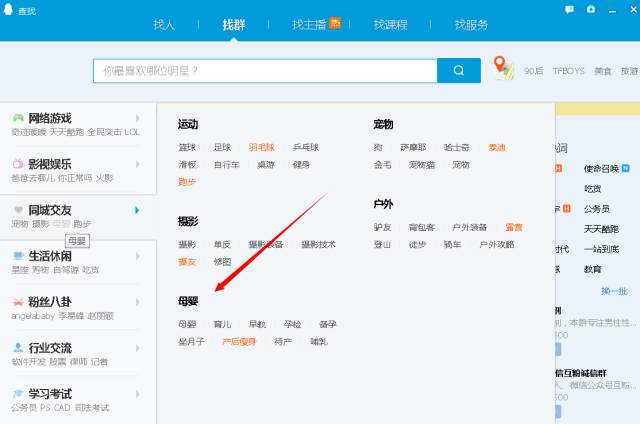The height and width of the screenshot is (424, 640).
Task: Open the 使命召唤 hot word
Action: click(x=602, y=169)
